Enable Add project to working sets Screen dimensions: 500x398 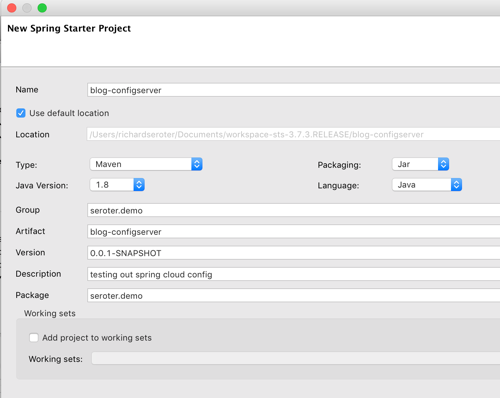coord(34,338)
